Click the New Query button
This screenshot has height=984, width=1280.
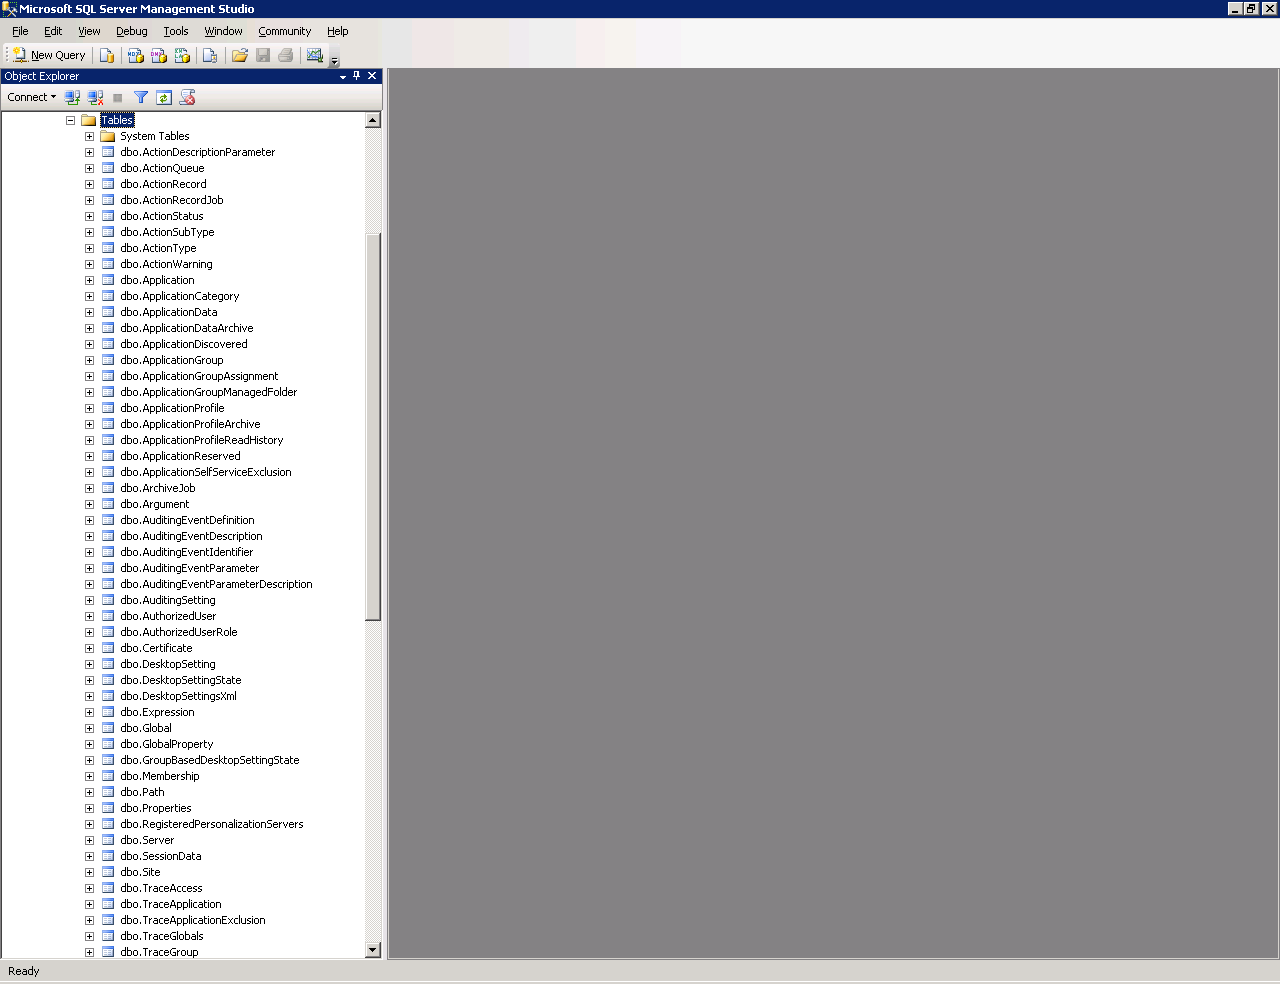tap(49, 56)
